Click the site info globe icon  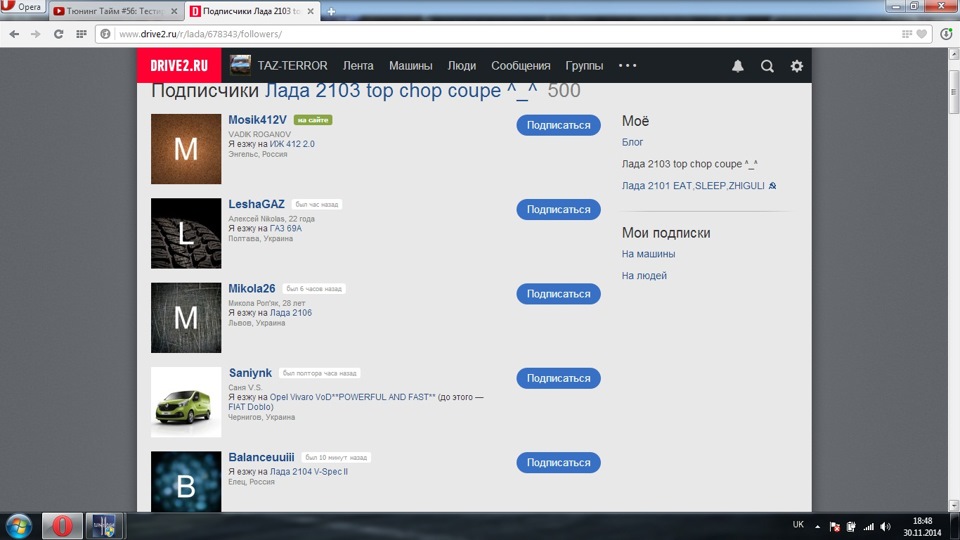pos(105,34)
